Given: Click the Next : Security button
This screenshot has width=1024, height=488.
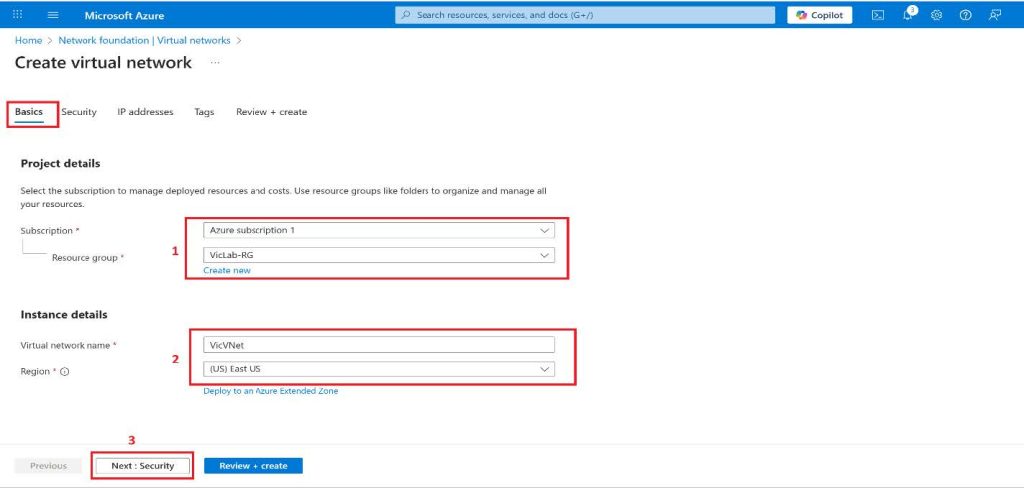Looking at the screenshot, I should tap(142, 466).
